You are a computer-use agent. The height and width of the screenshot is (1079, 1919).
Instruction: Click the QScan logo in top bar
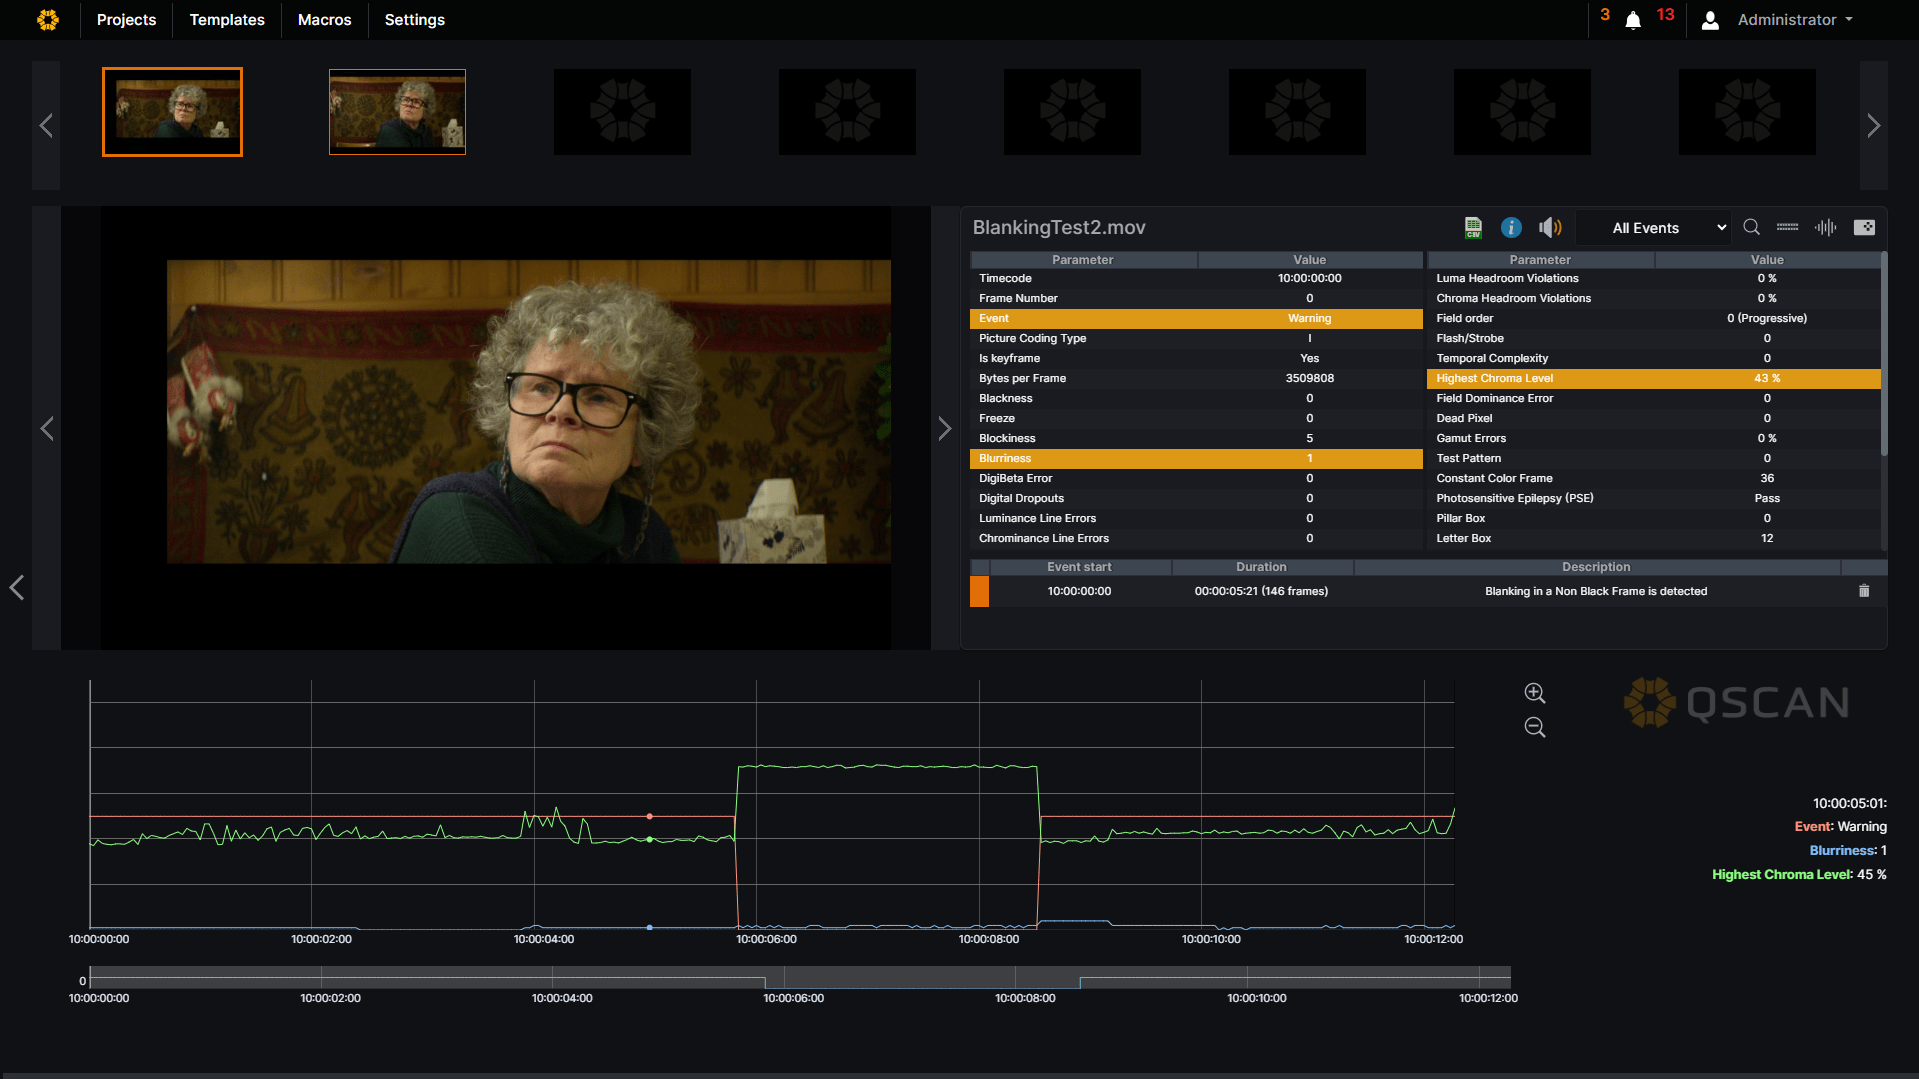tap(48, 20)
